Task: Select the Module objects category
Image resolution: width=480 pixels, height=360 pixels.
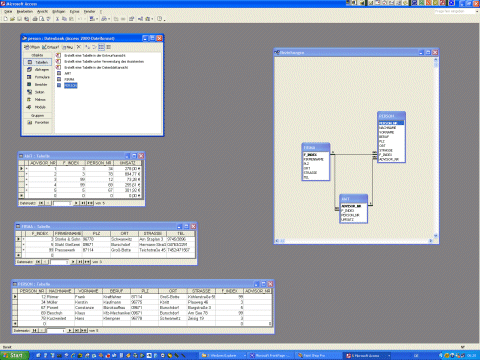Action: point(37,107)
